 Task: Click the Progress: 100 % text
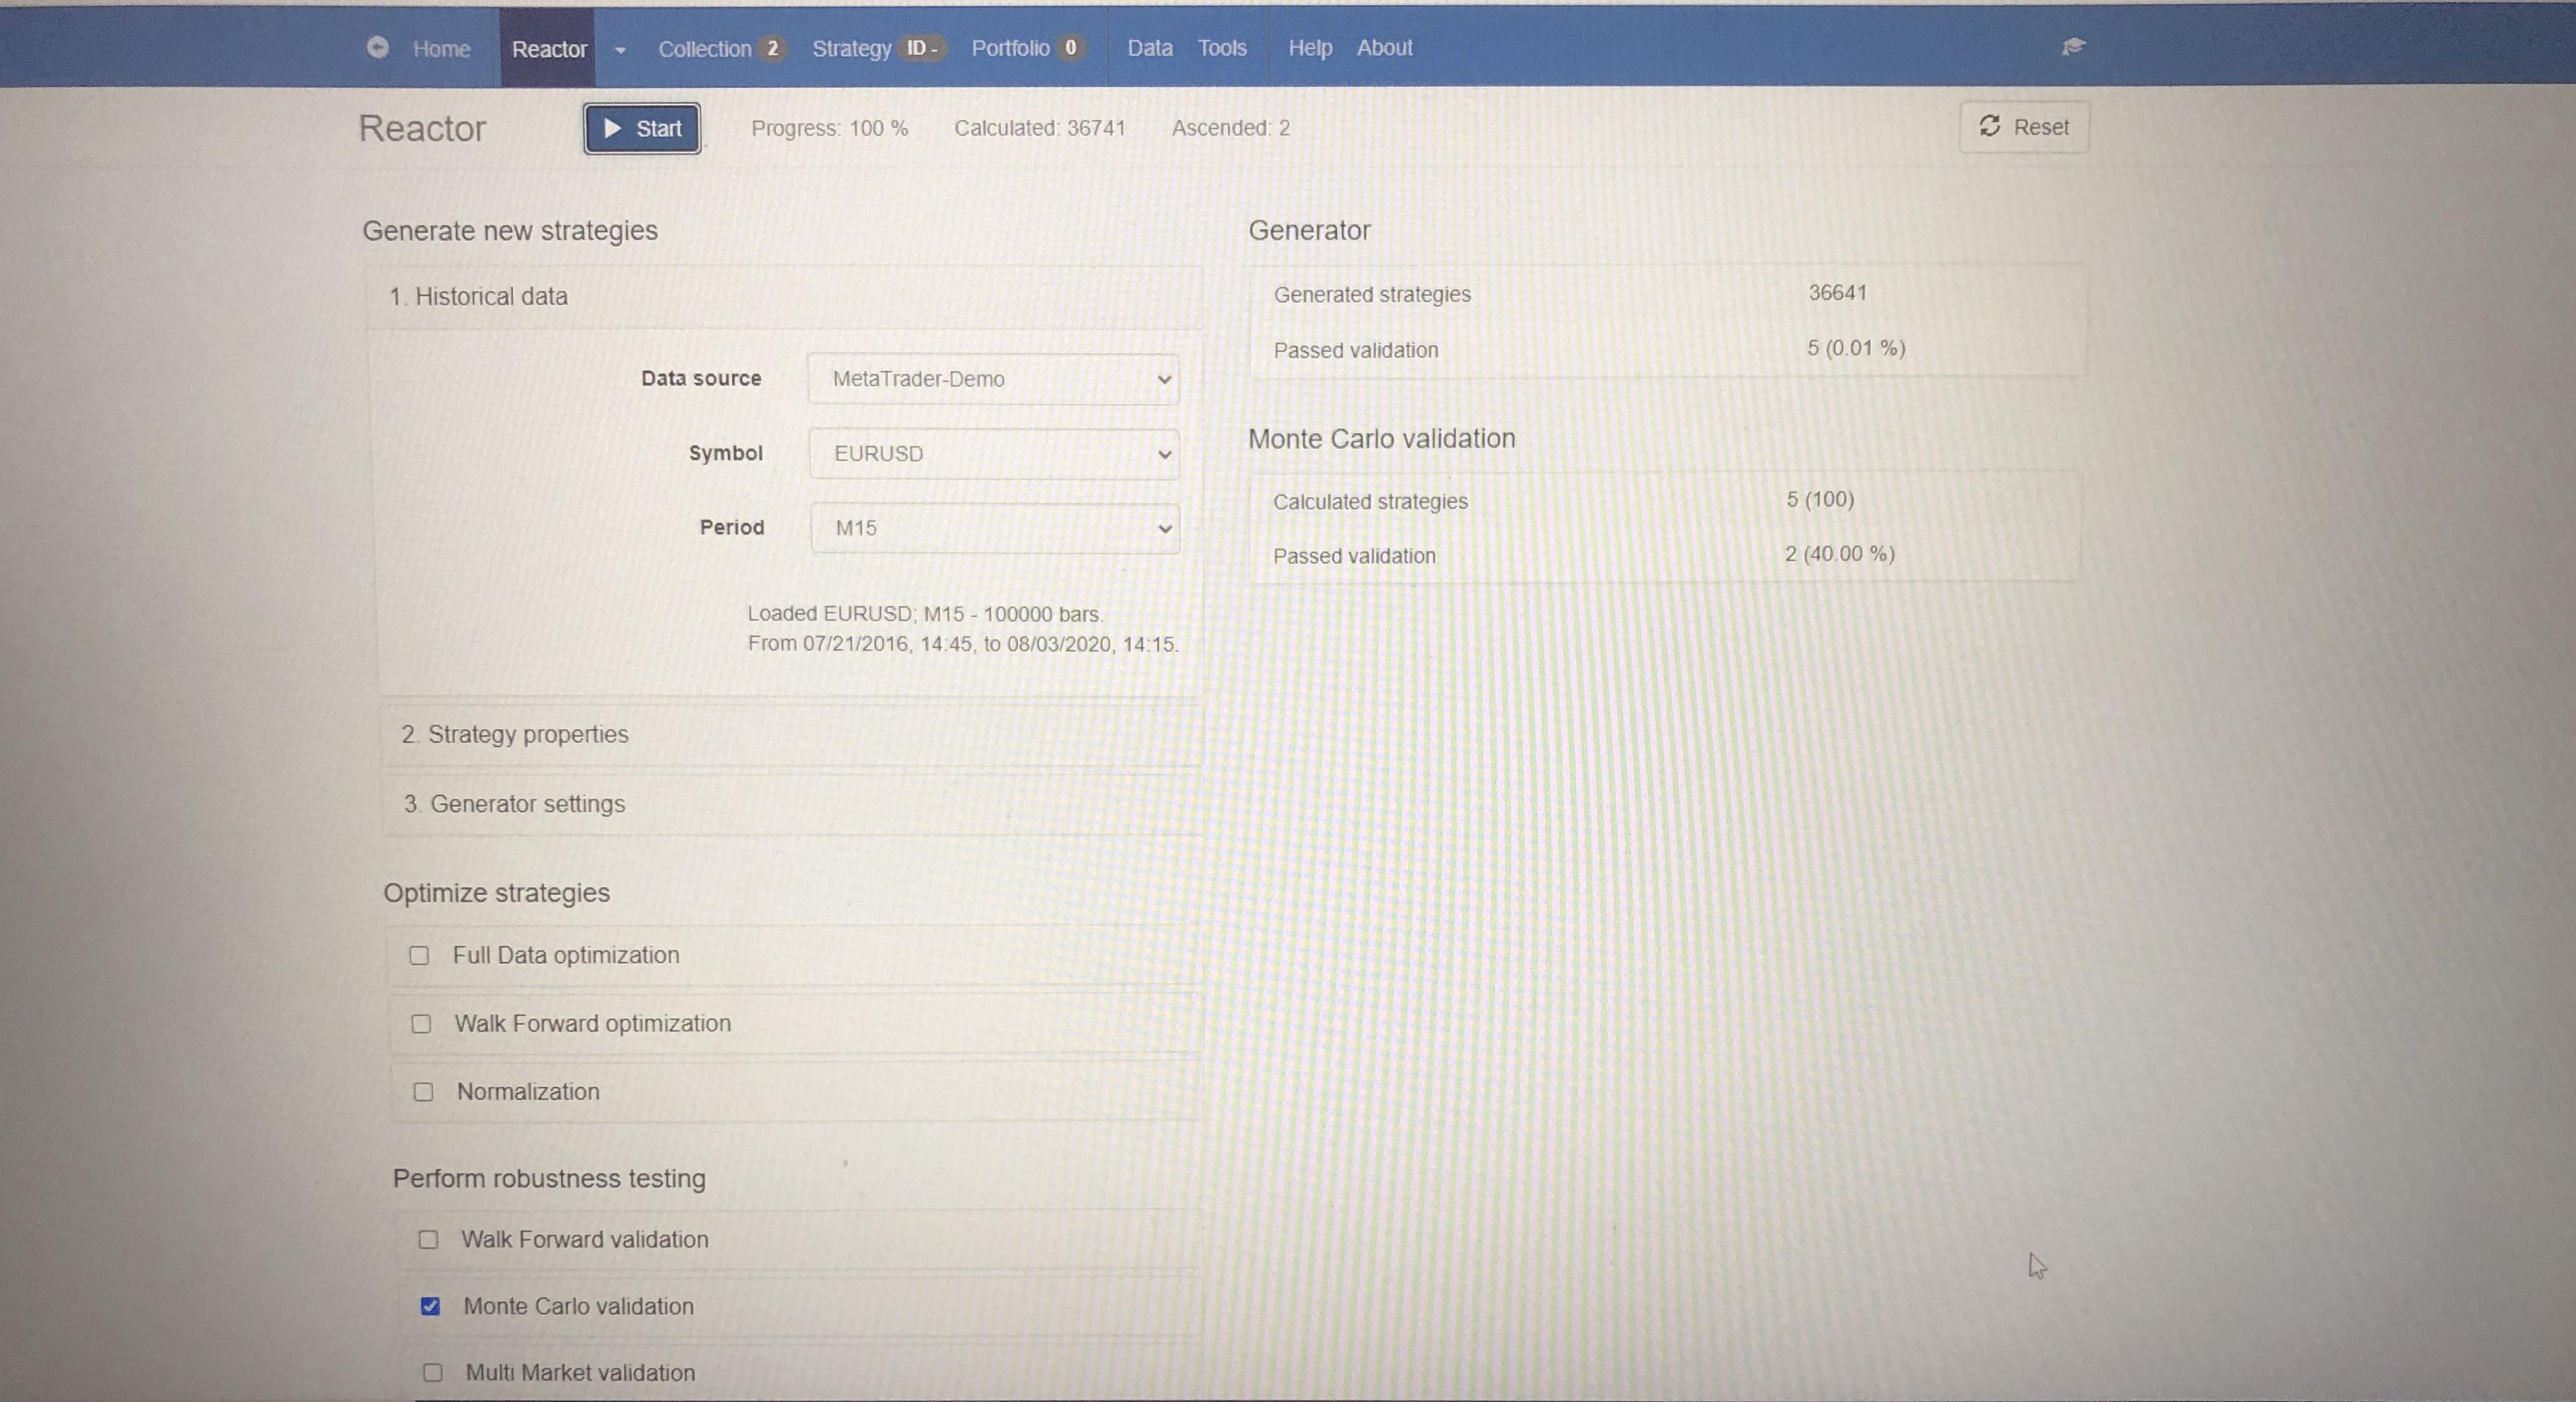click(830, 128)
